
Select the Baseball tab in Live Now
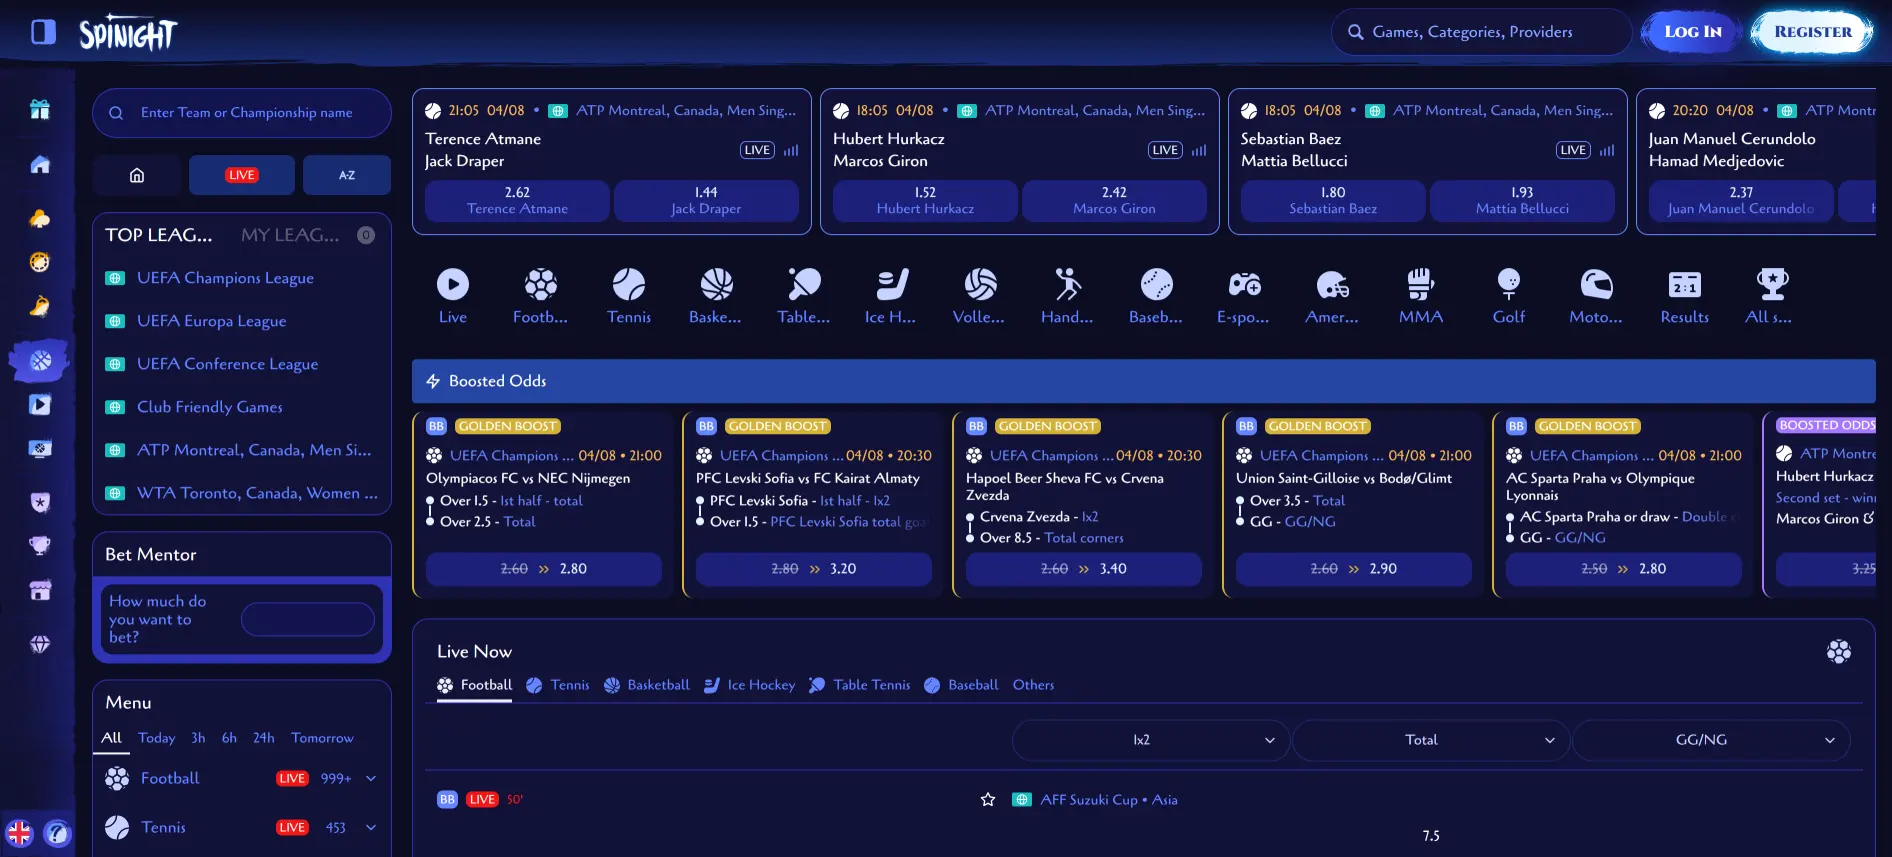[x=961, y=685]
